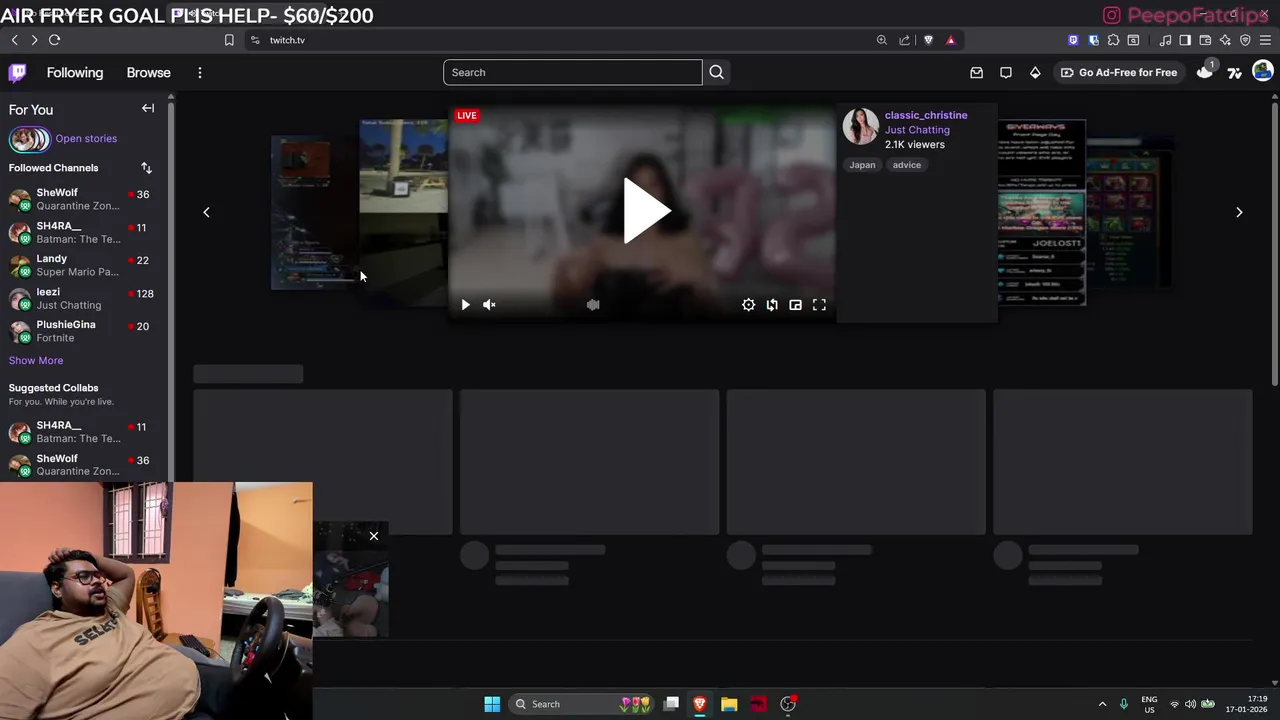Play the featured stream with large play button

tap(646, 211)
